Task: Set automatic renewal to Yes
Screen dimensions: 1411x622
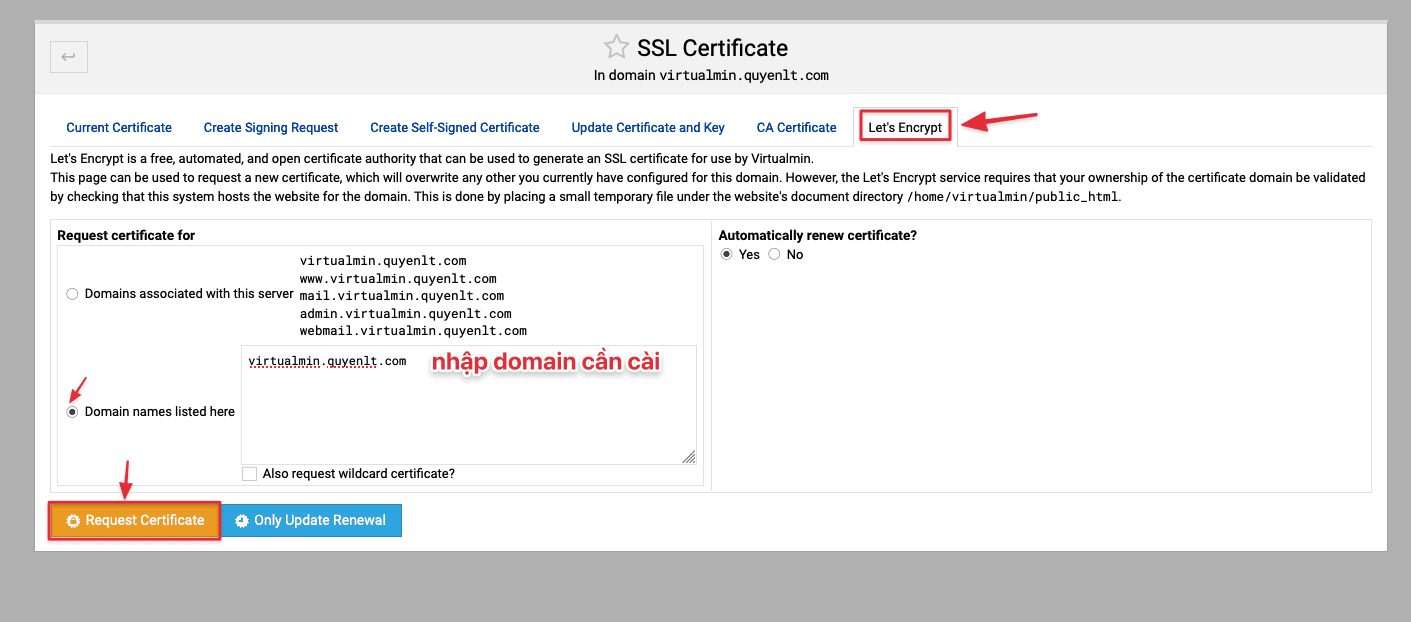Action: click(x=727, y=255)
